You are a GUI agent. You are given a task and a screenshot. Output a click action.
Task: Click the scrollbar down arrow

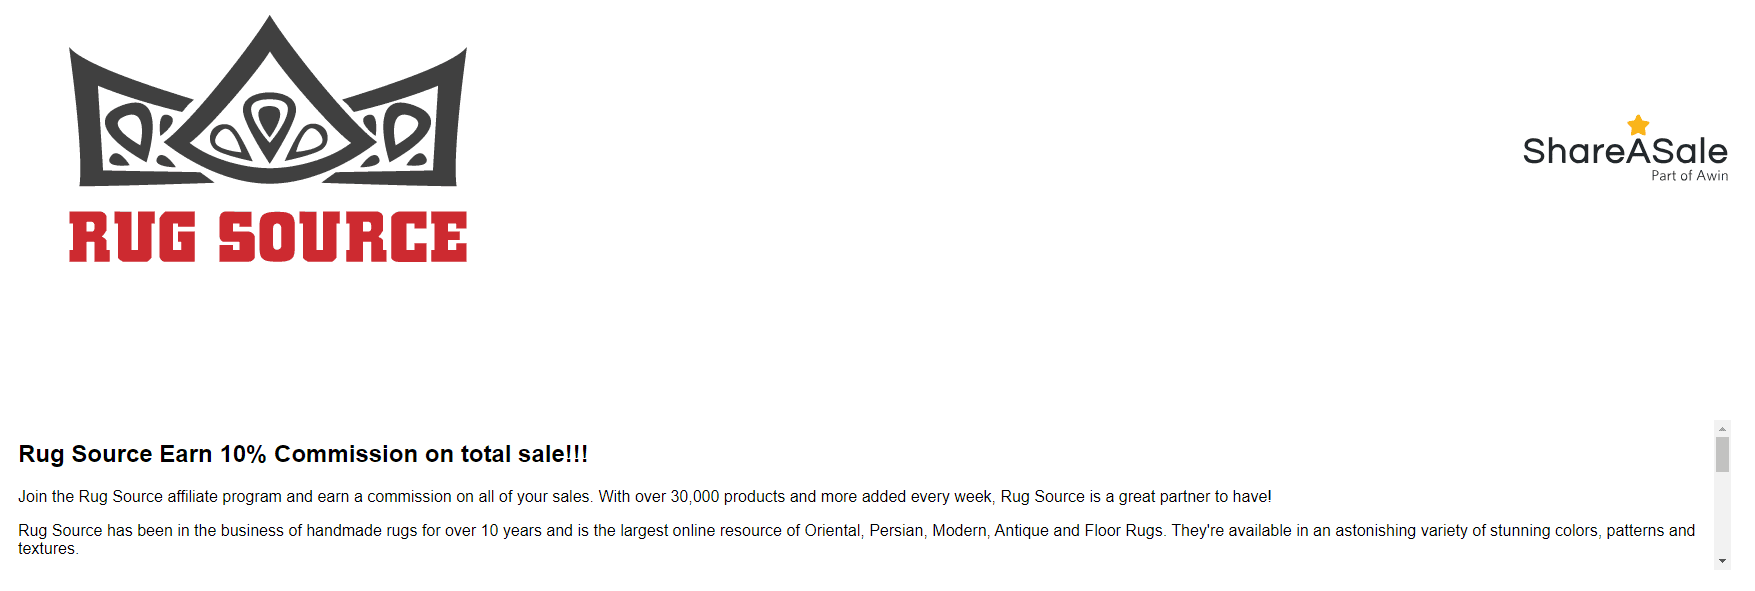(x=1722, y=561)
